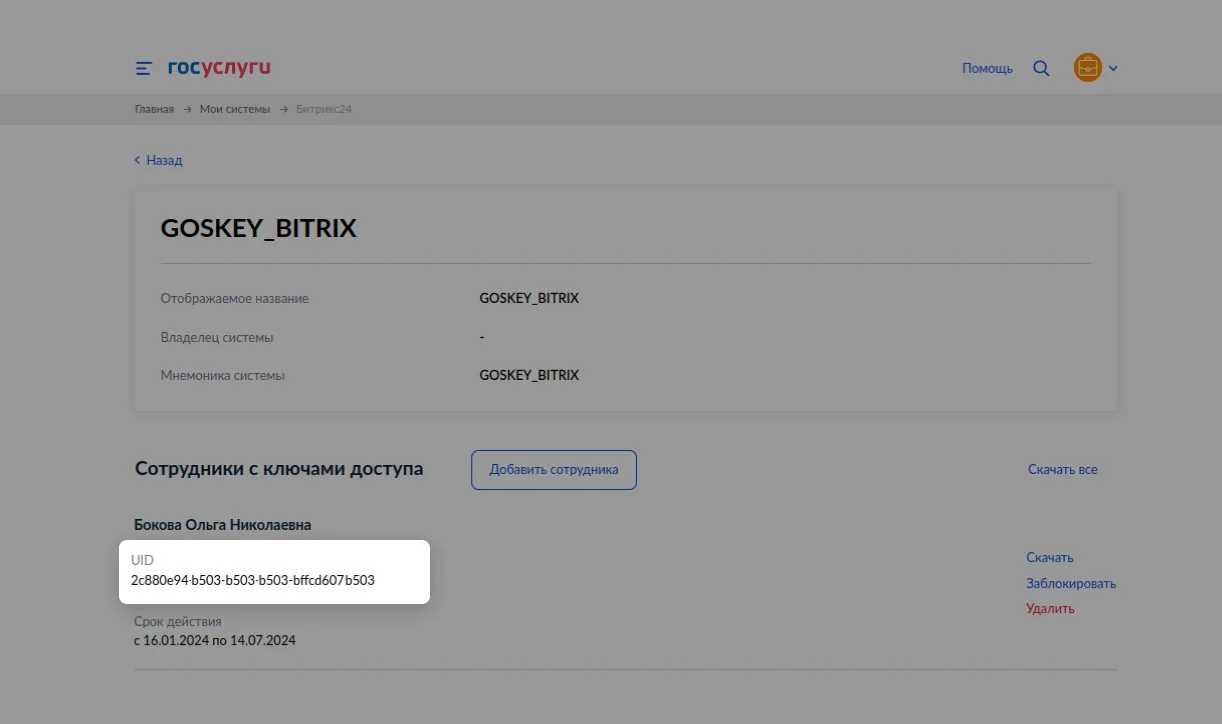Go to Мои системы breadcrumb

(235, 109)
